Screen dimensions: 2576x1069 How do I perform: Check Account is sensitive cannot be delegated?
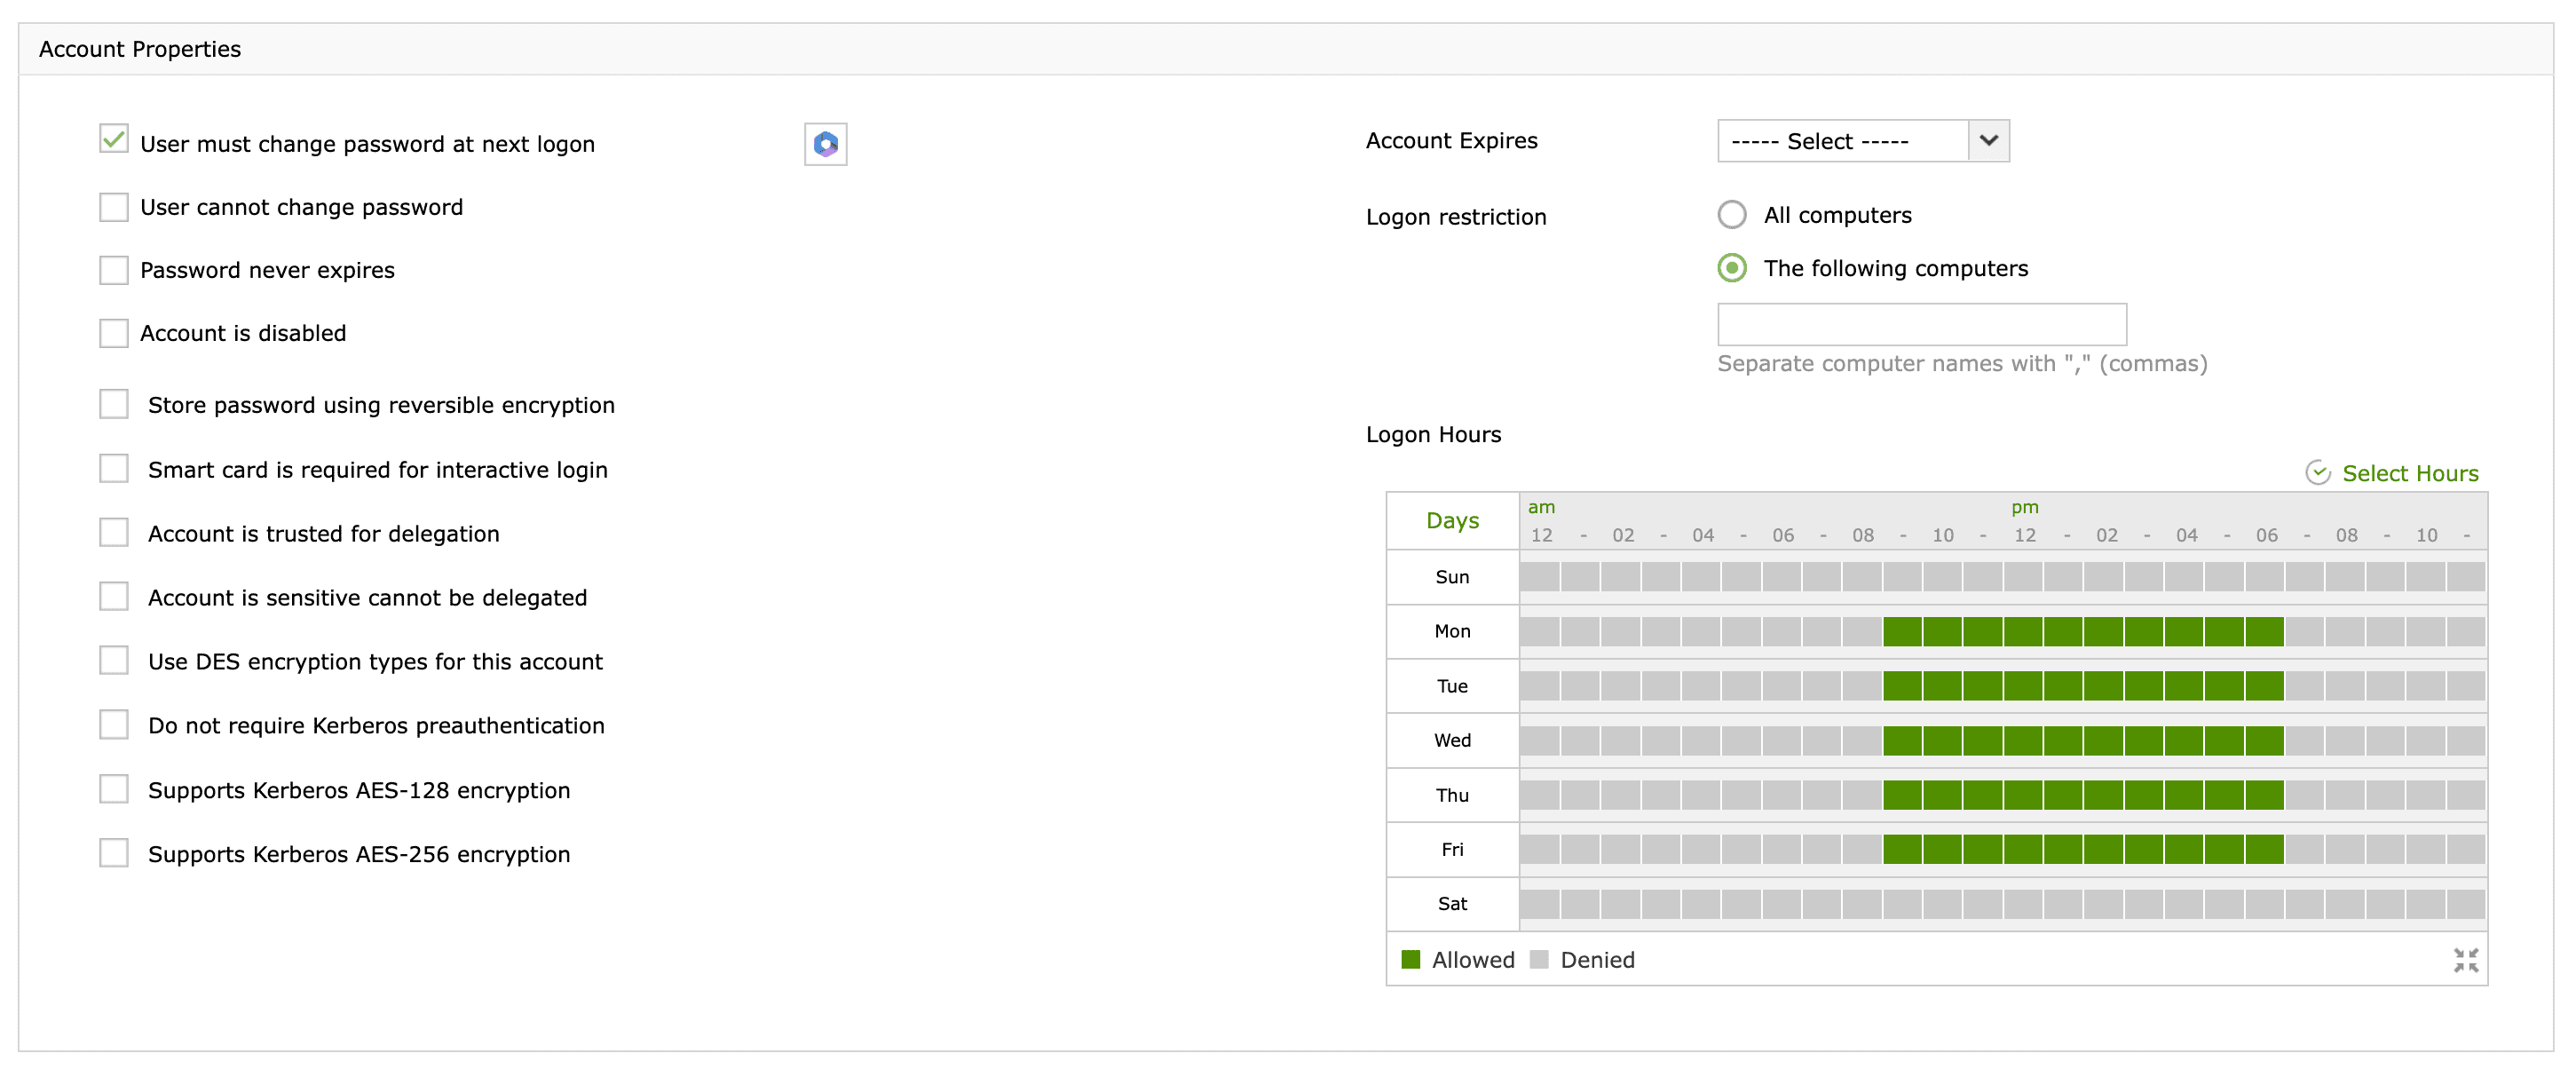(x=114, y=596)
